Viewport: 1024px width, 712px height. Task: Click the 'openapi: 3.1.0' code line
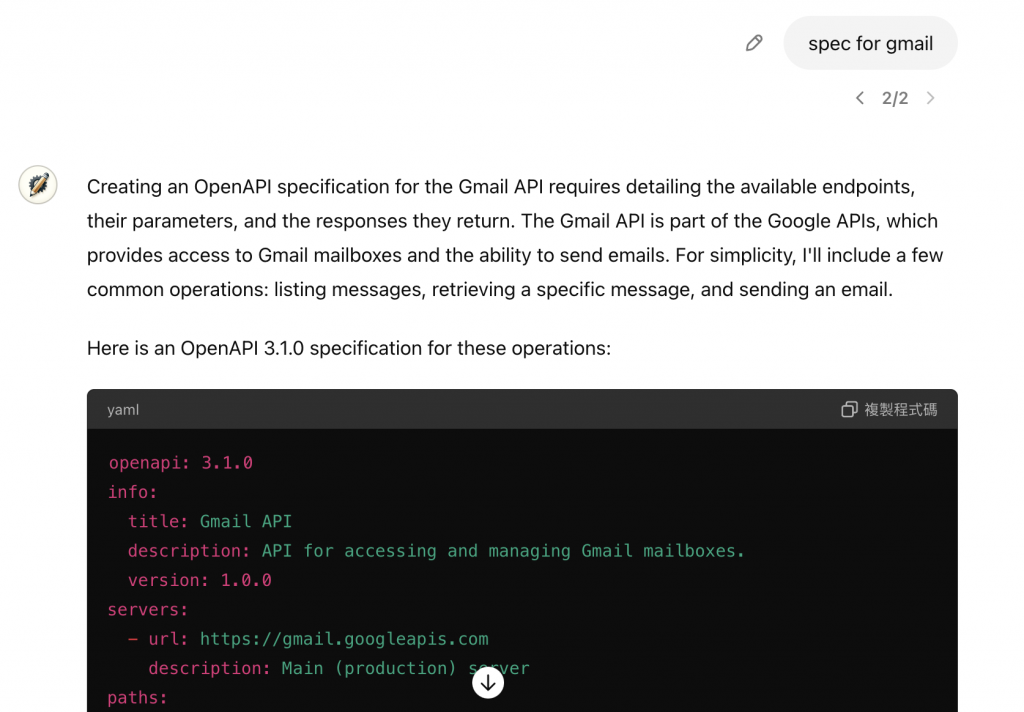coord(181,462)
